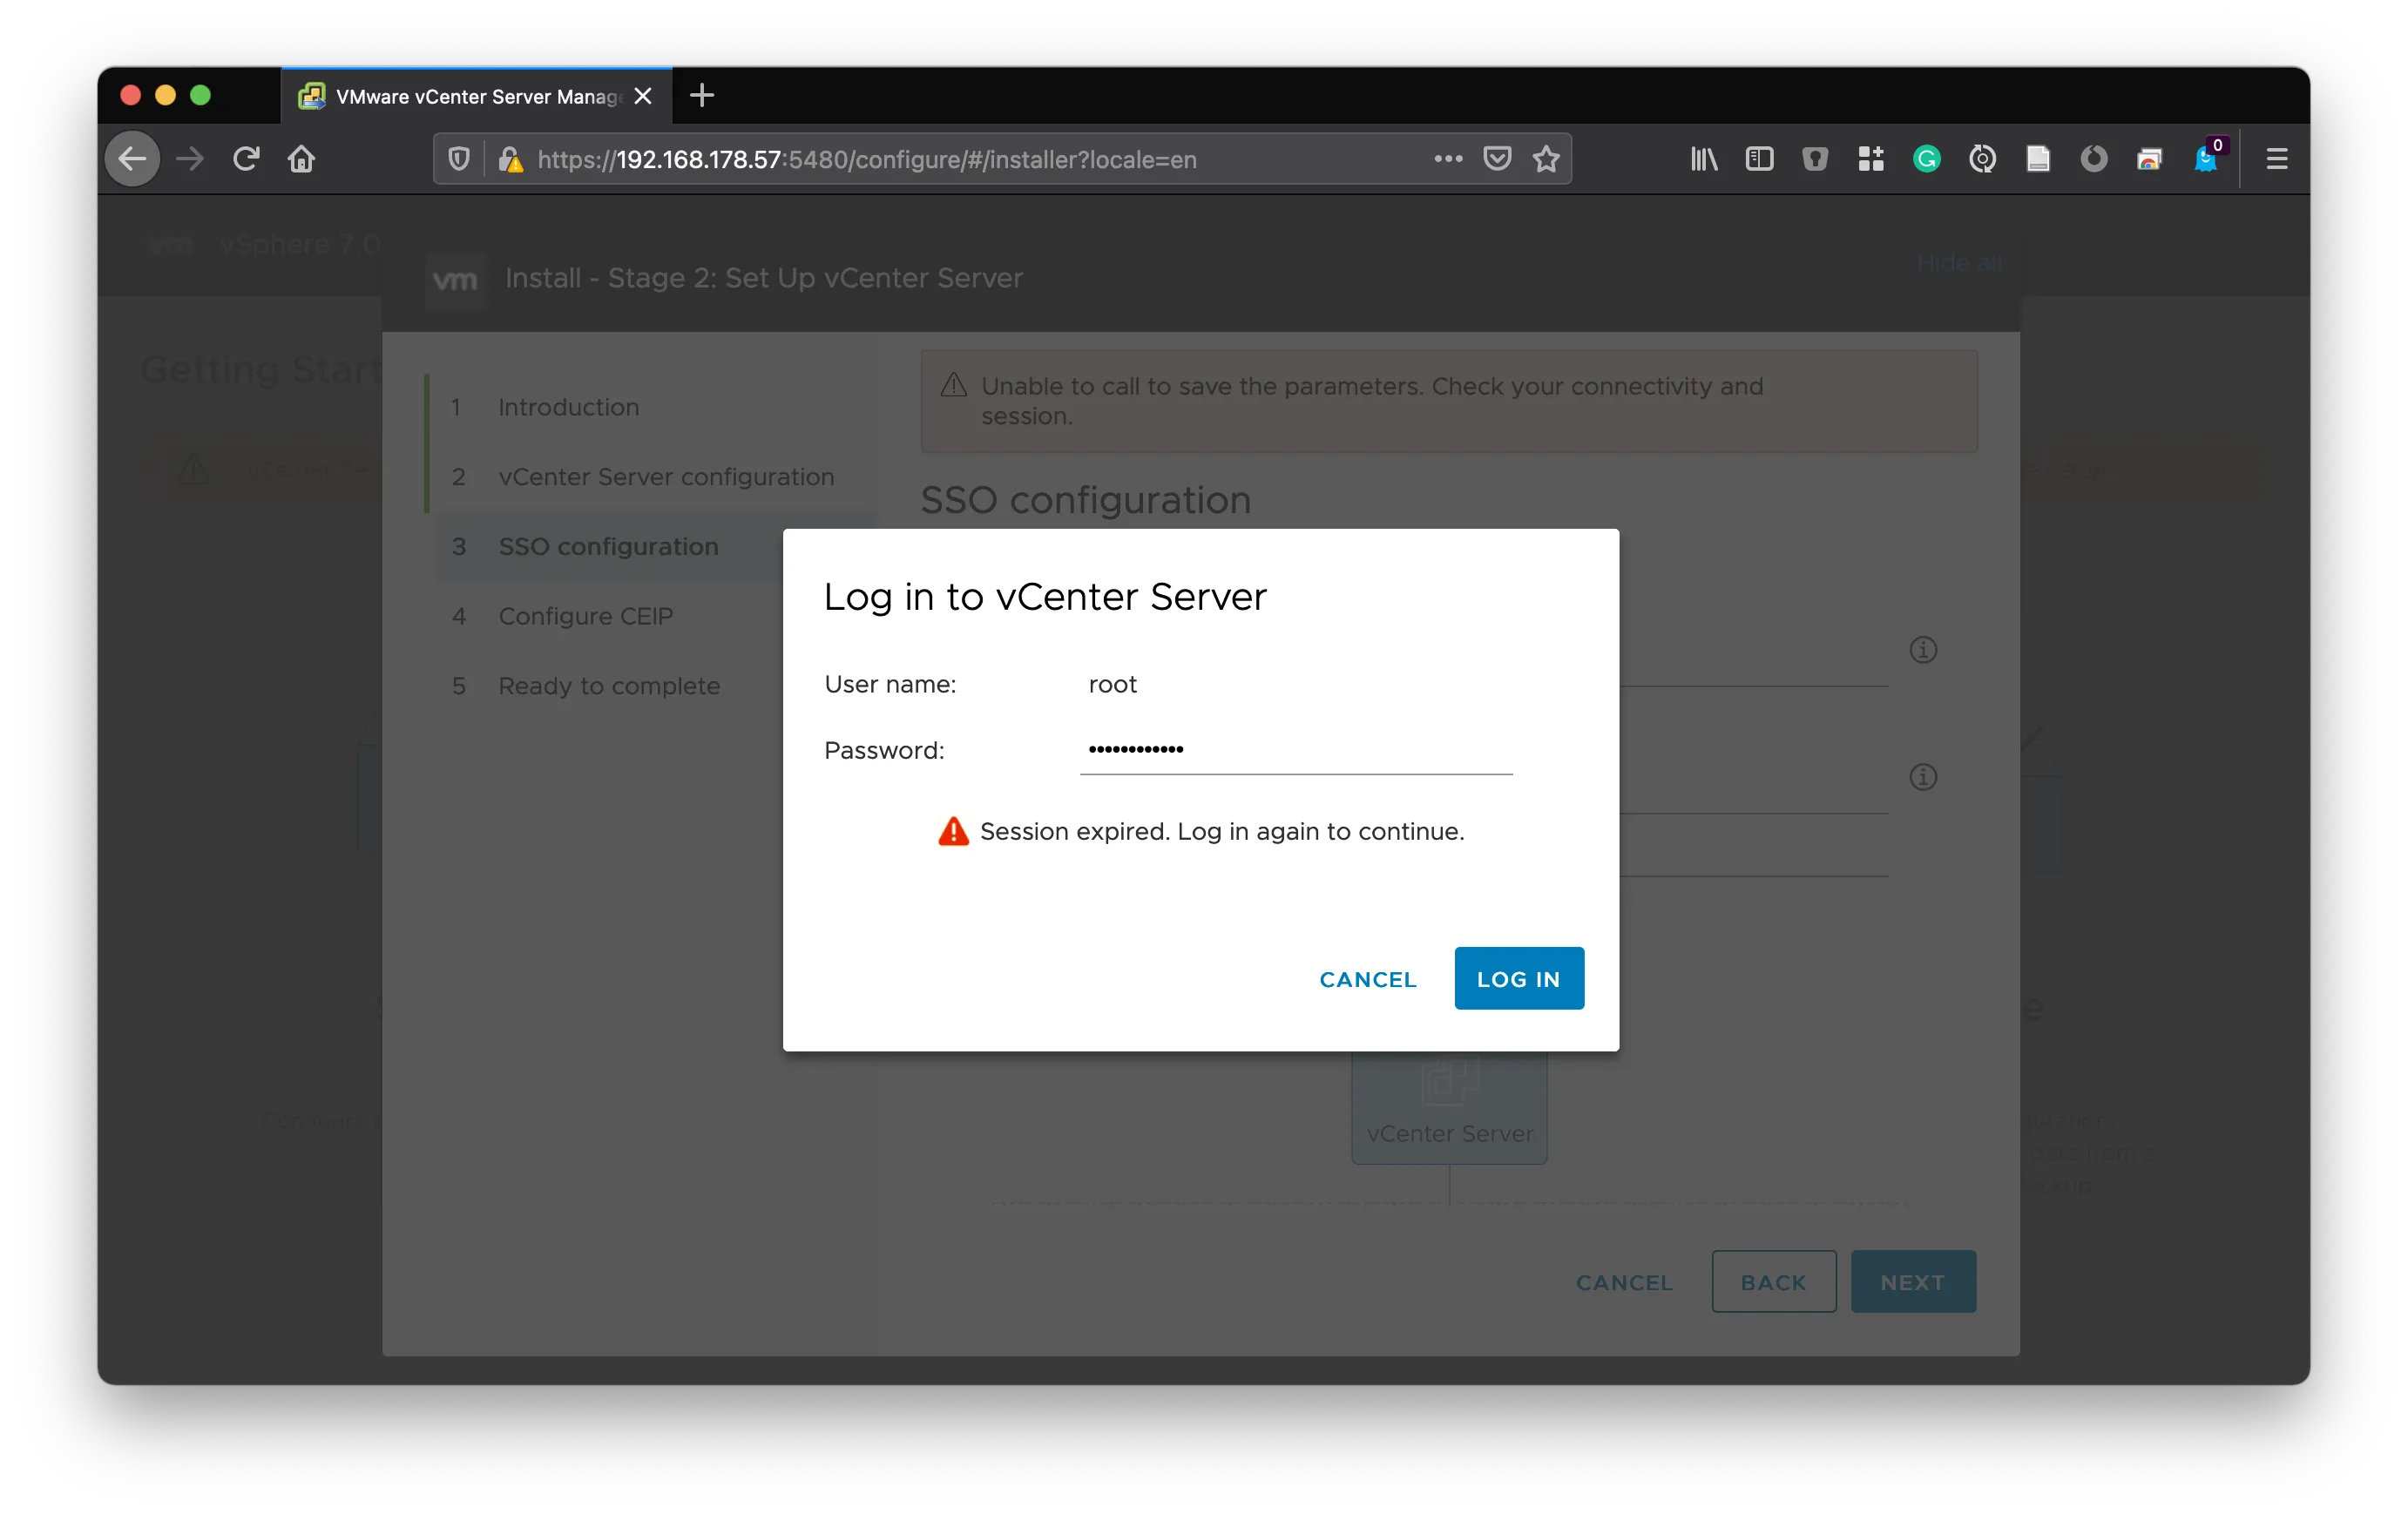Open new browser tab
The image size is (2408, 1514).
[x=702, y=96]
